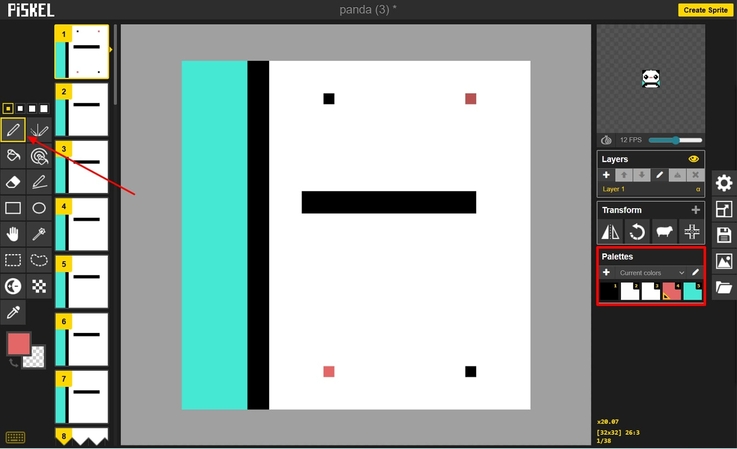Select the Pen tool
The width and height of the screenshot is (737, 449).
(13, 130)
